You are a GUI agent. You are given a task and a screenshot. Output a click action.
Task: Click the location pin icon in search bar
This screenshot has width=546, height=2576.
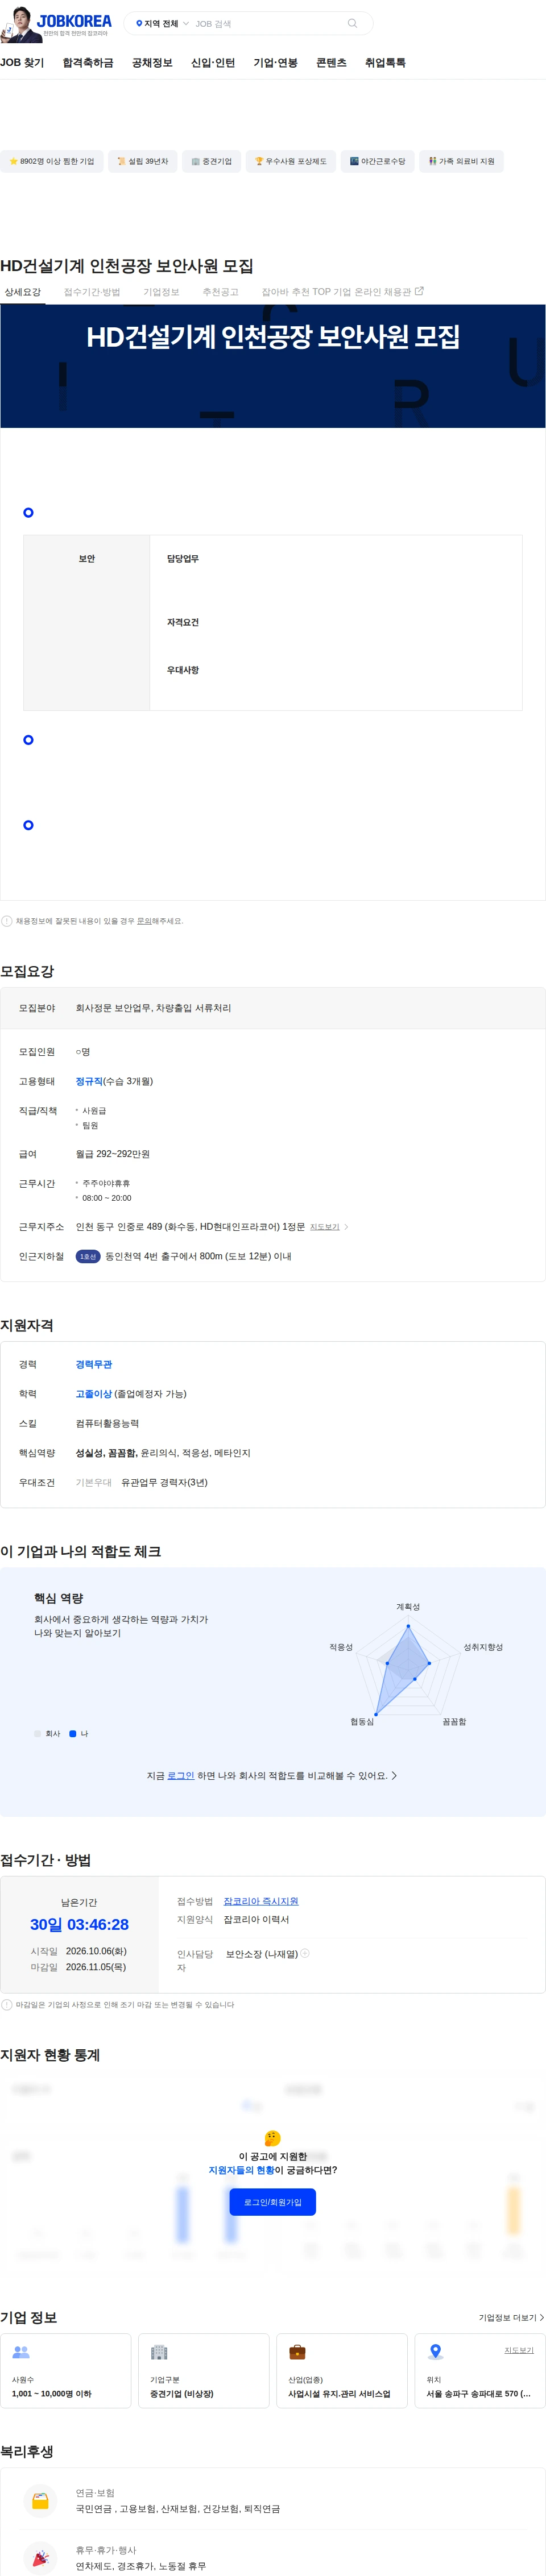click(139, 23)
